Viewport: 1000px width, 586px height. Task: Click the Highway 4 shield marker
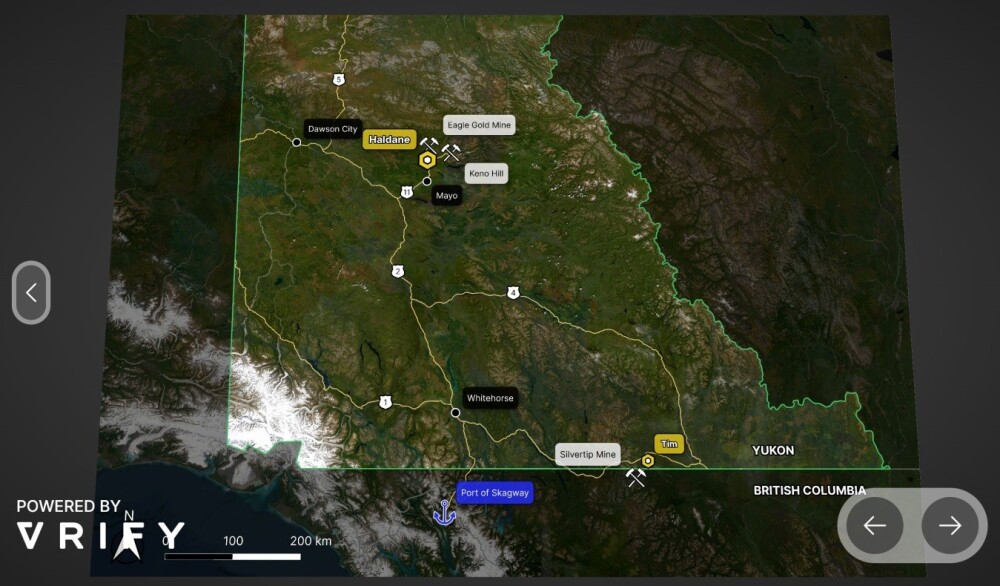point(513,293)
